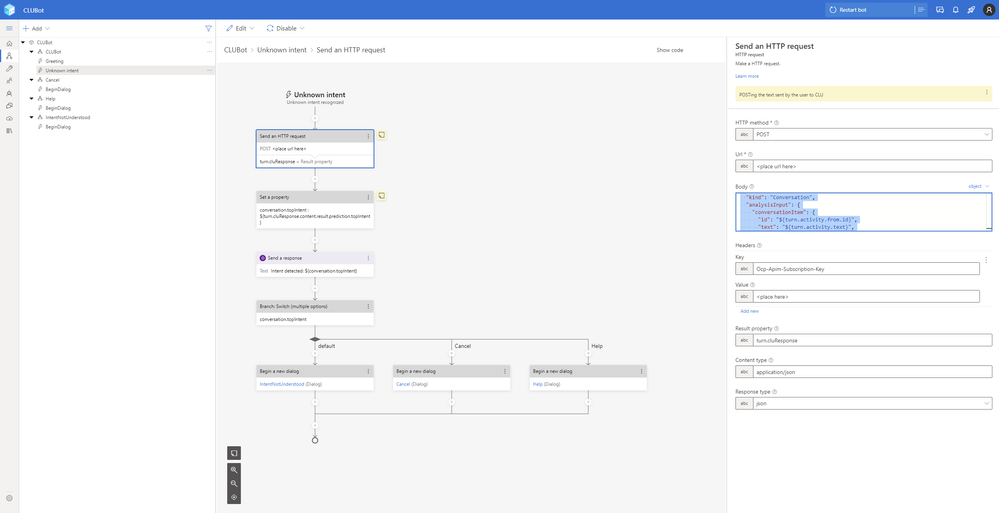Click Show code button

coord(670,50)
